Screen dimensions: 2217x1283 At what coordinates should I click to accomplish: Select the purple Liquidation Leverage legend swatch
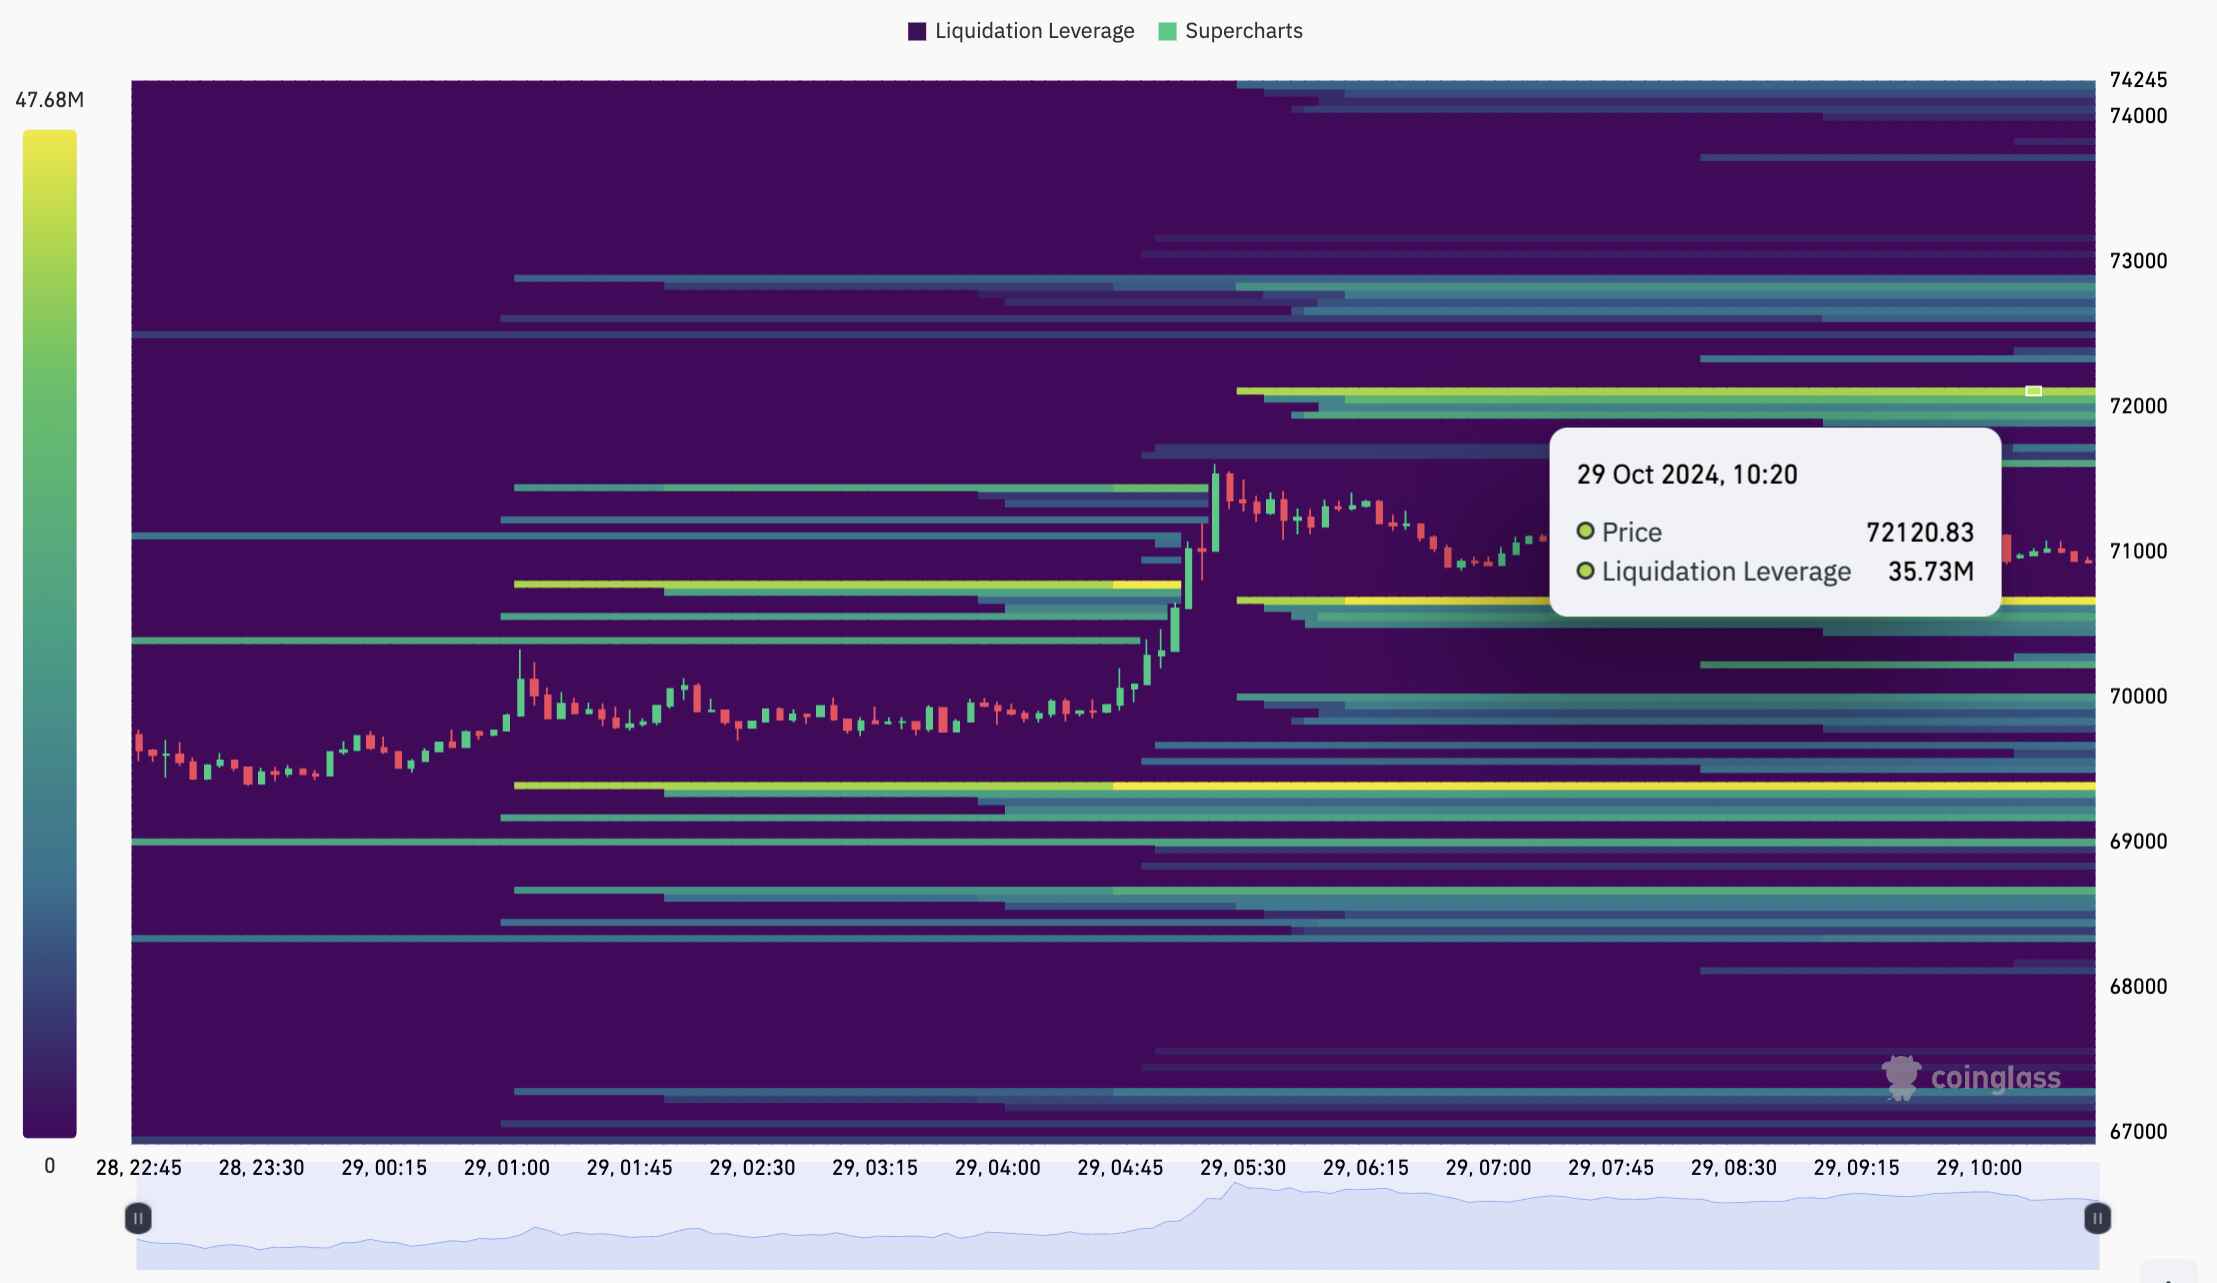[x=916, y=30]
